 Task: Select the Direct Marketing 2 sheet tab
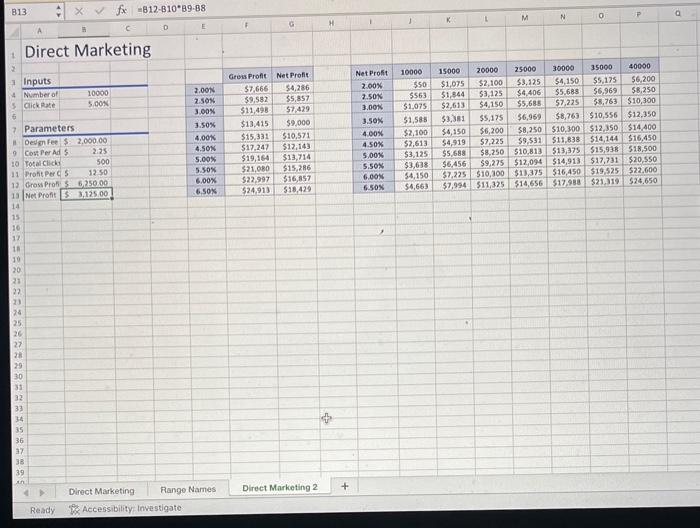(280, 487)
